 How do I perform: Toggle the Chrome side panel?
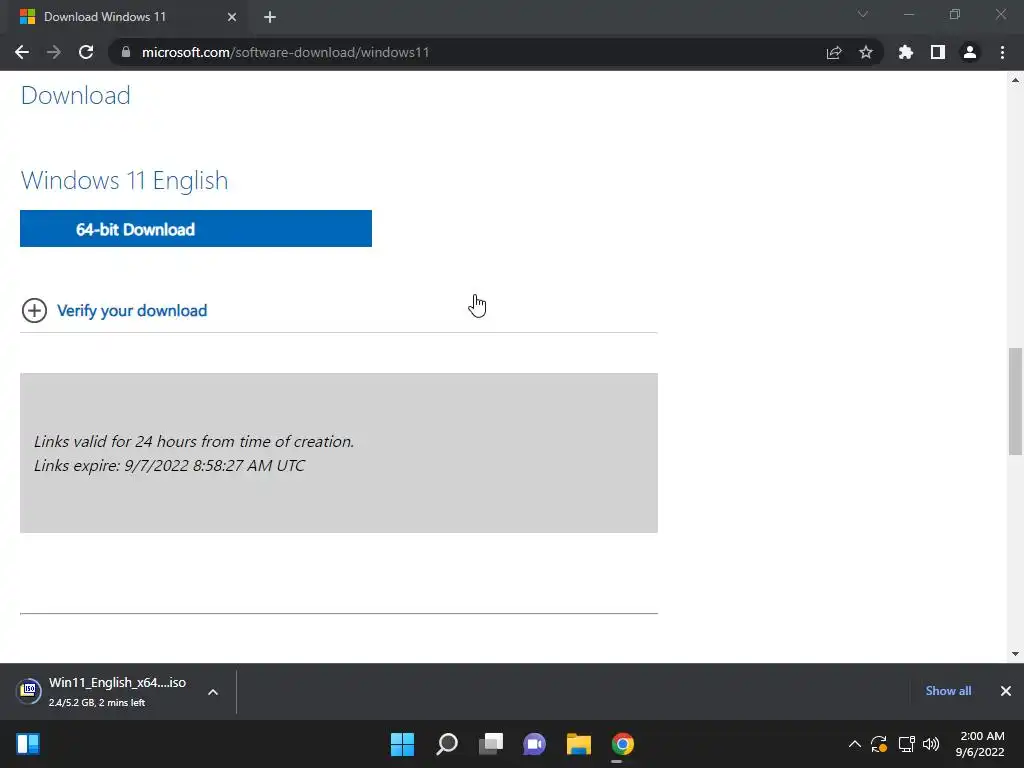coord(938,52)
